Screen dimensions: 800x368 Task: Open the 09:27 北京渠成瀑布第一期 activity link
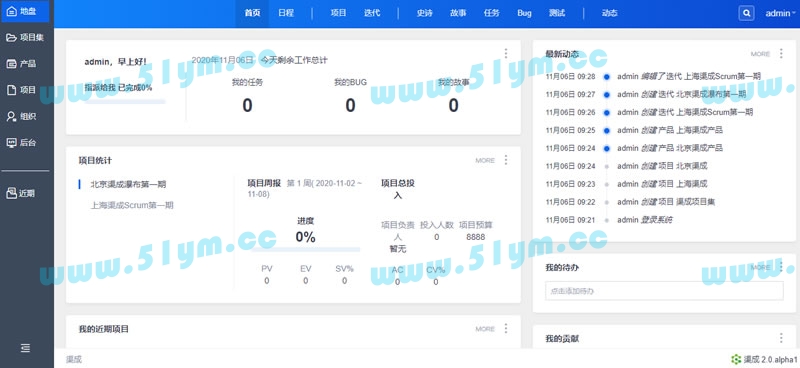pyautogui.click(x=711, y=94)
